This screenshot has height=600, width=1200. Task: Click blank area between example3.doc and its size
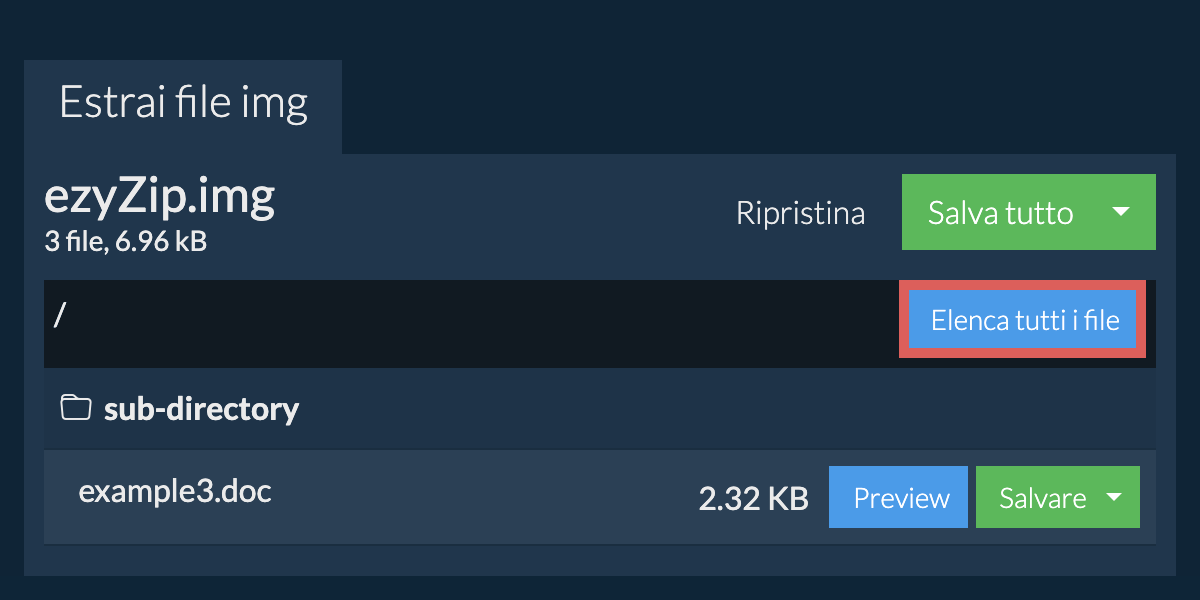point(480,497)
